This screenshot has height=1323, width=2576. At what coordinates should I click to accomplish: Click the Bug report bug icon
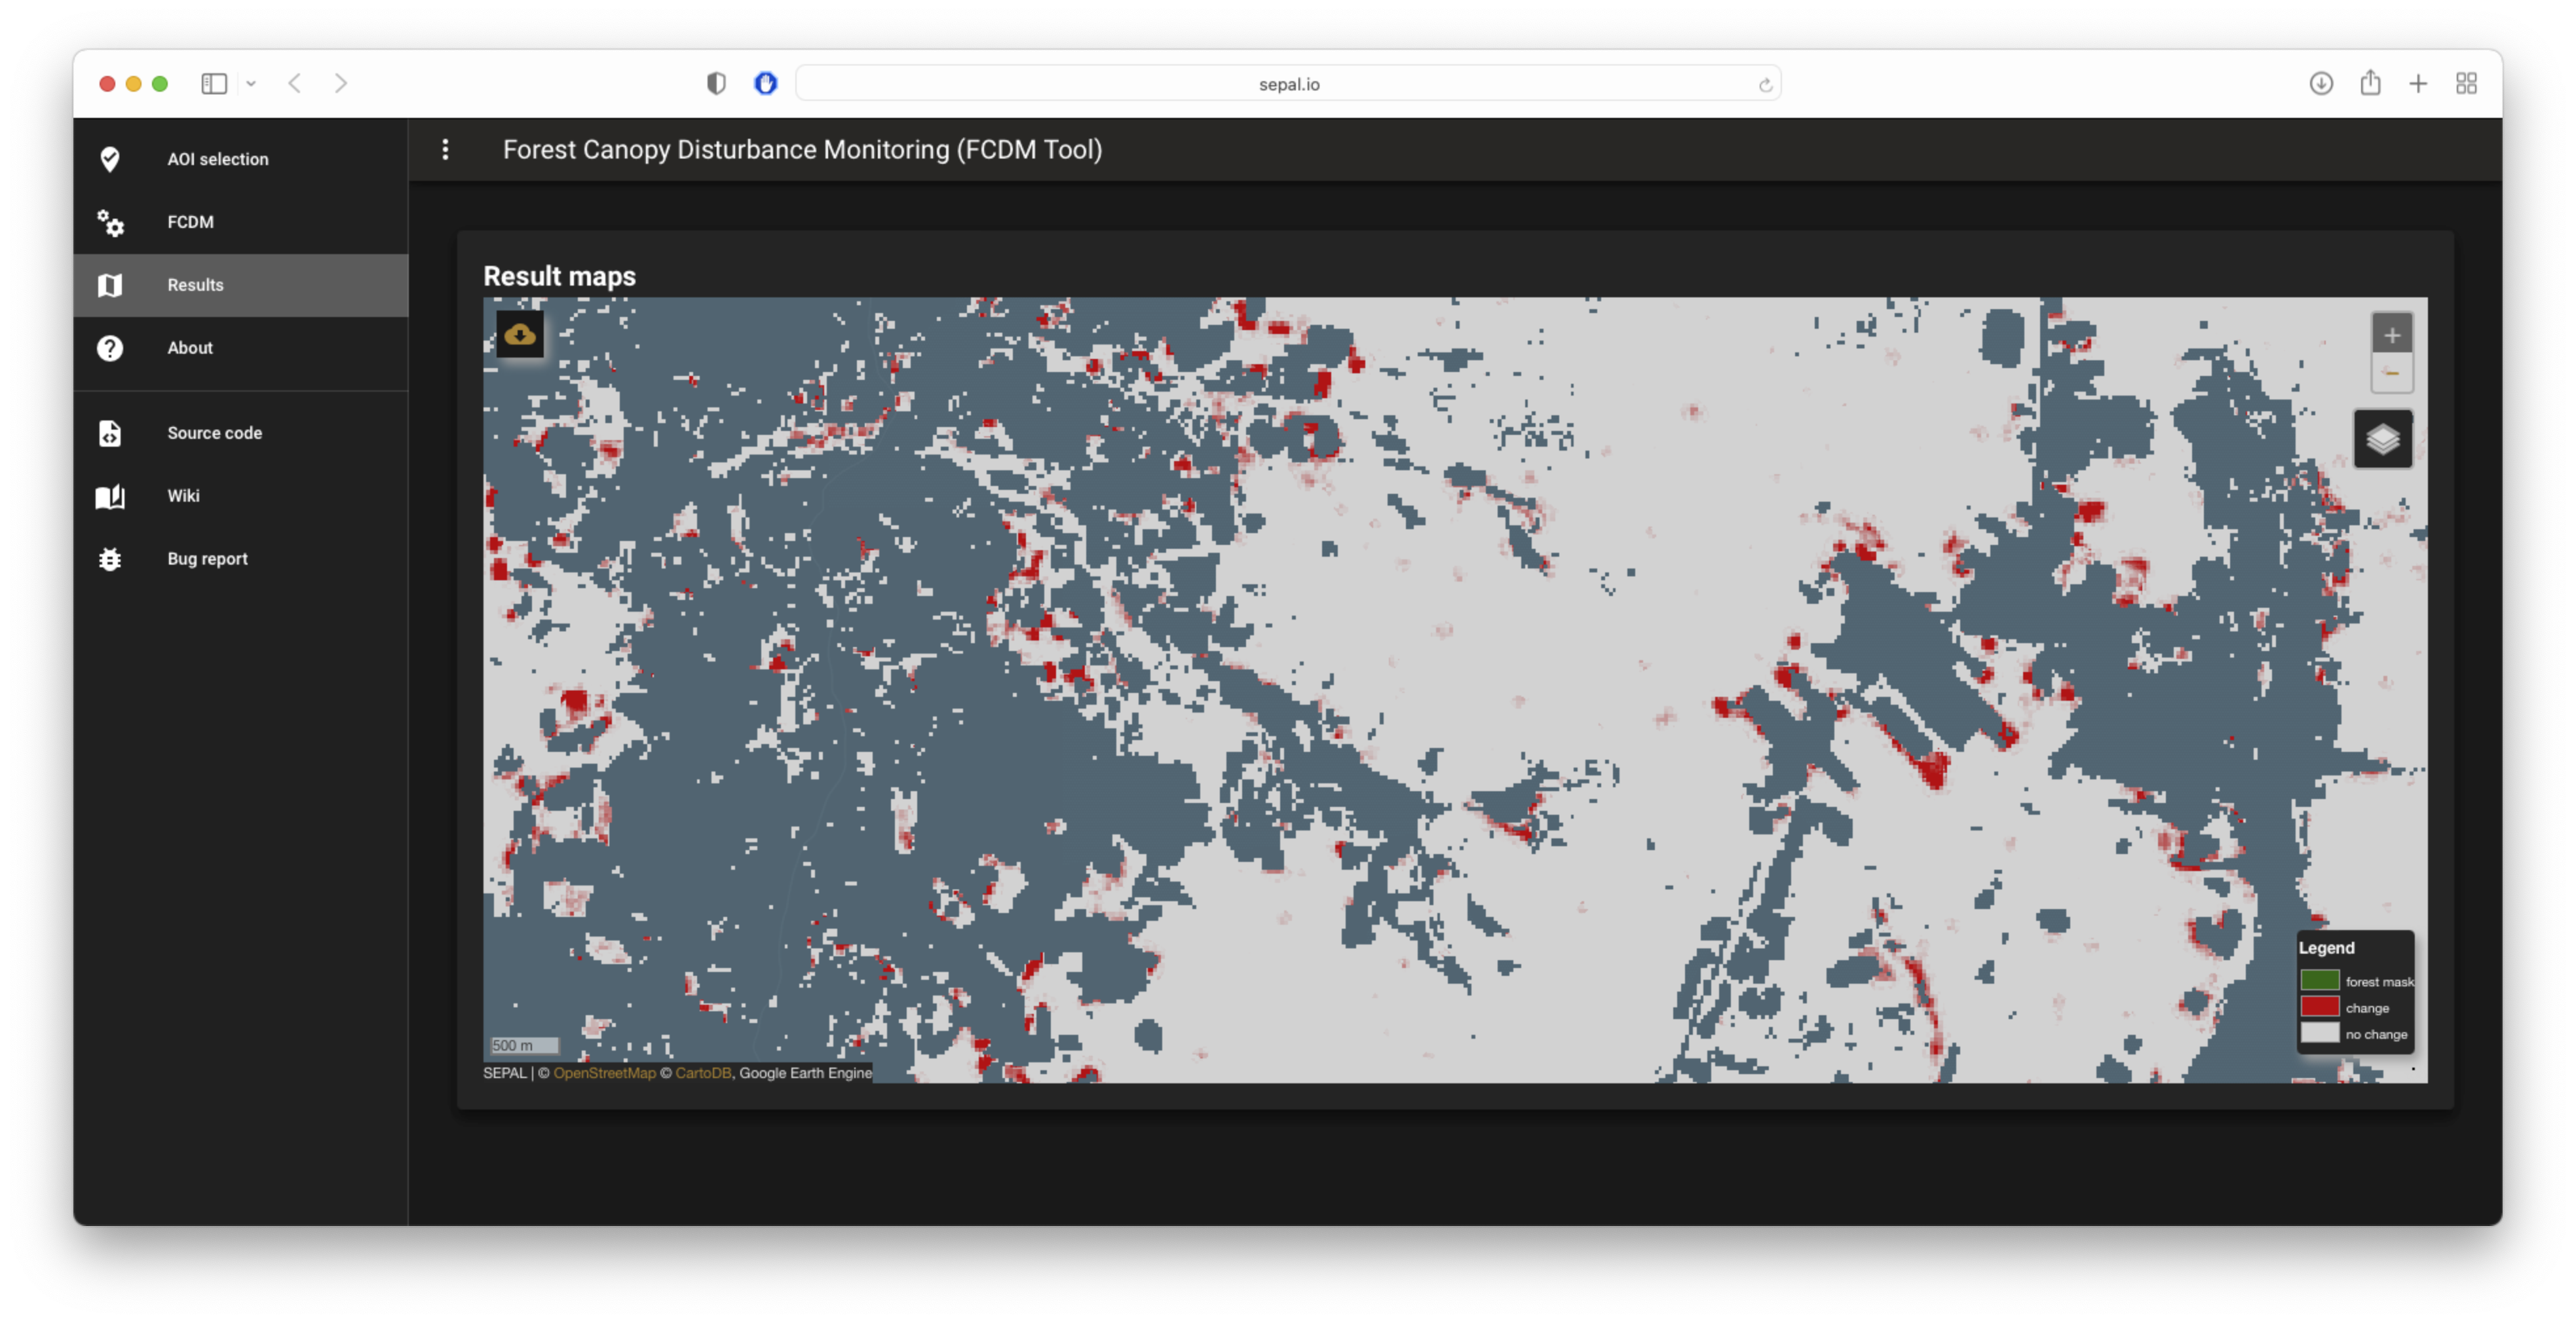pyautogui.click(x=110, y=559)
